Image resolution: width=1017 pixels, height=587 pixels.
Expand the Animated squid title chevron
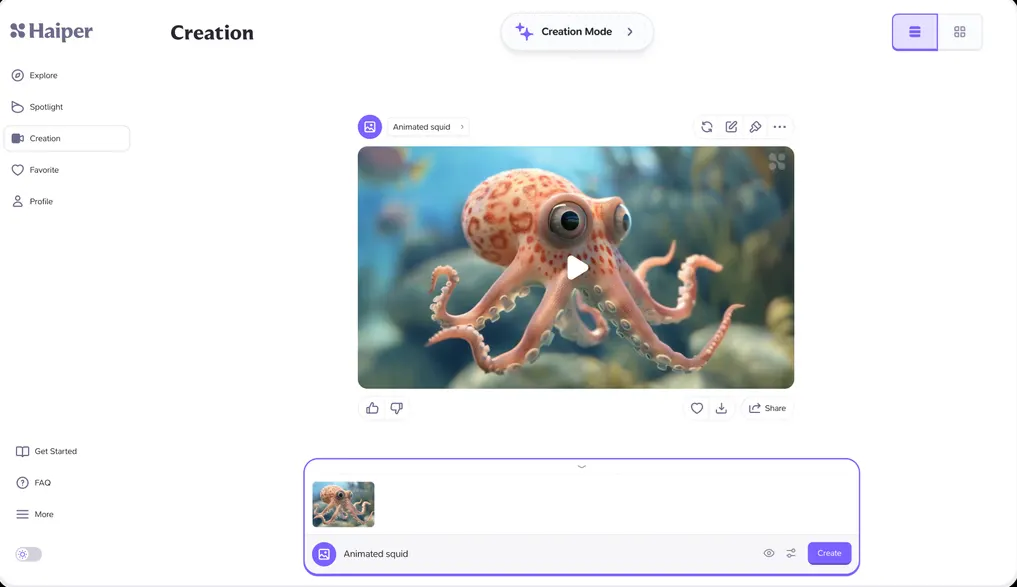(461, 127)
